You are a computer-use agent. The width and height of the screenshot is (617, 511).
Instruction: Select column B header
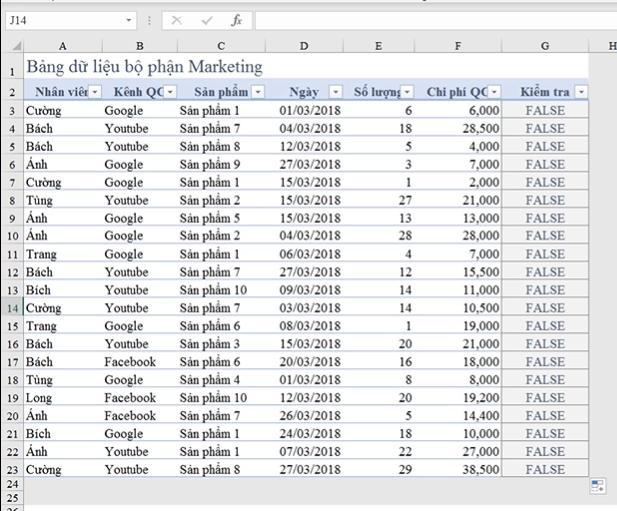pyautogui.click(x=140, y=46)
